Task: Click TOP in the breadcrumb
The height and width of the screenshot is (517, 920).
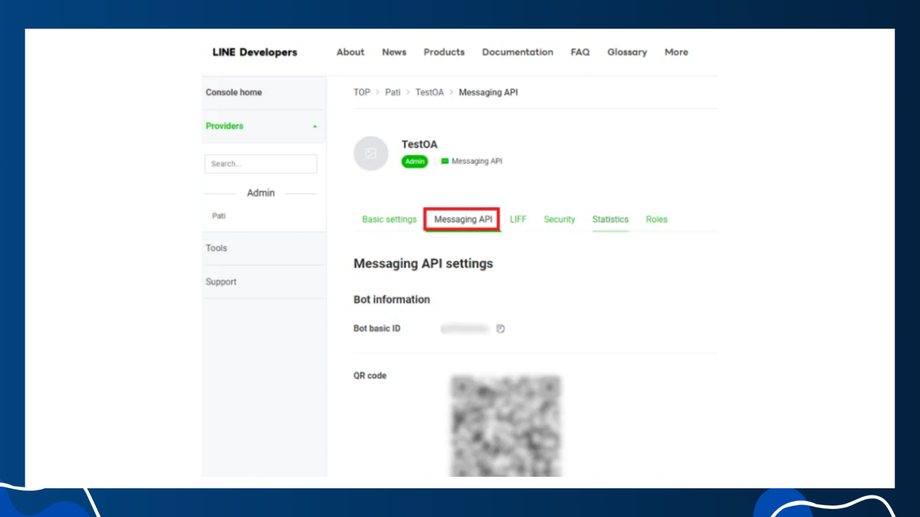Action: click(361, 92)
